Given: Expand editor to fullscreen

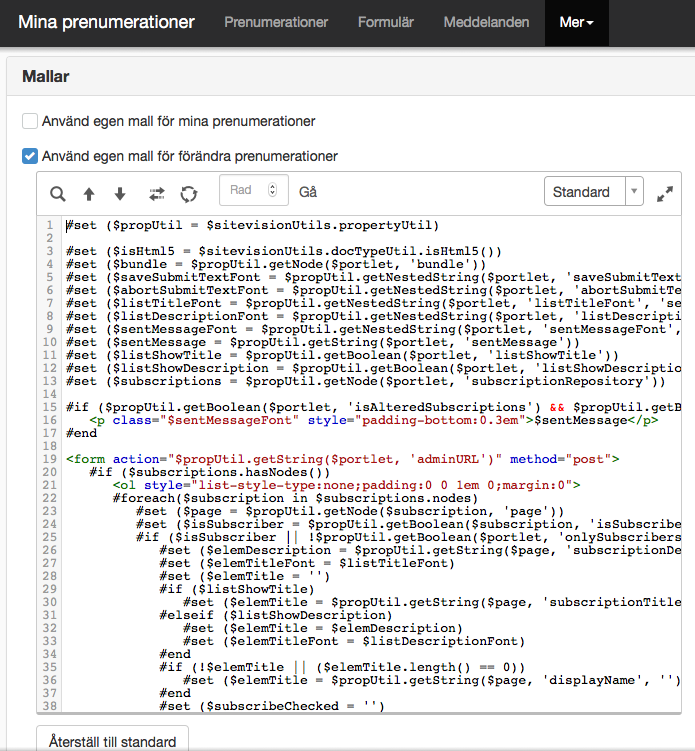Looking at the screenshot, I should 665,193.
